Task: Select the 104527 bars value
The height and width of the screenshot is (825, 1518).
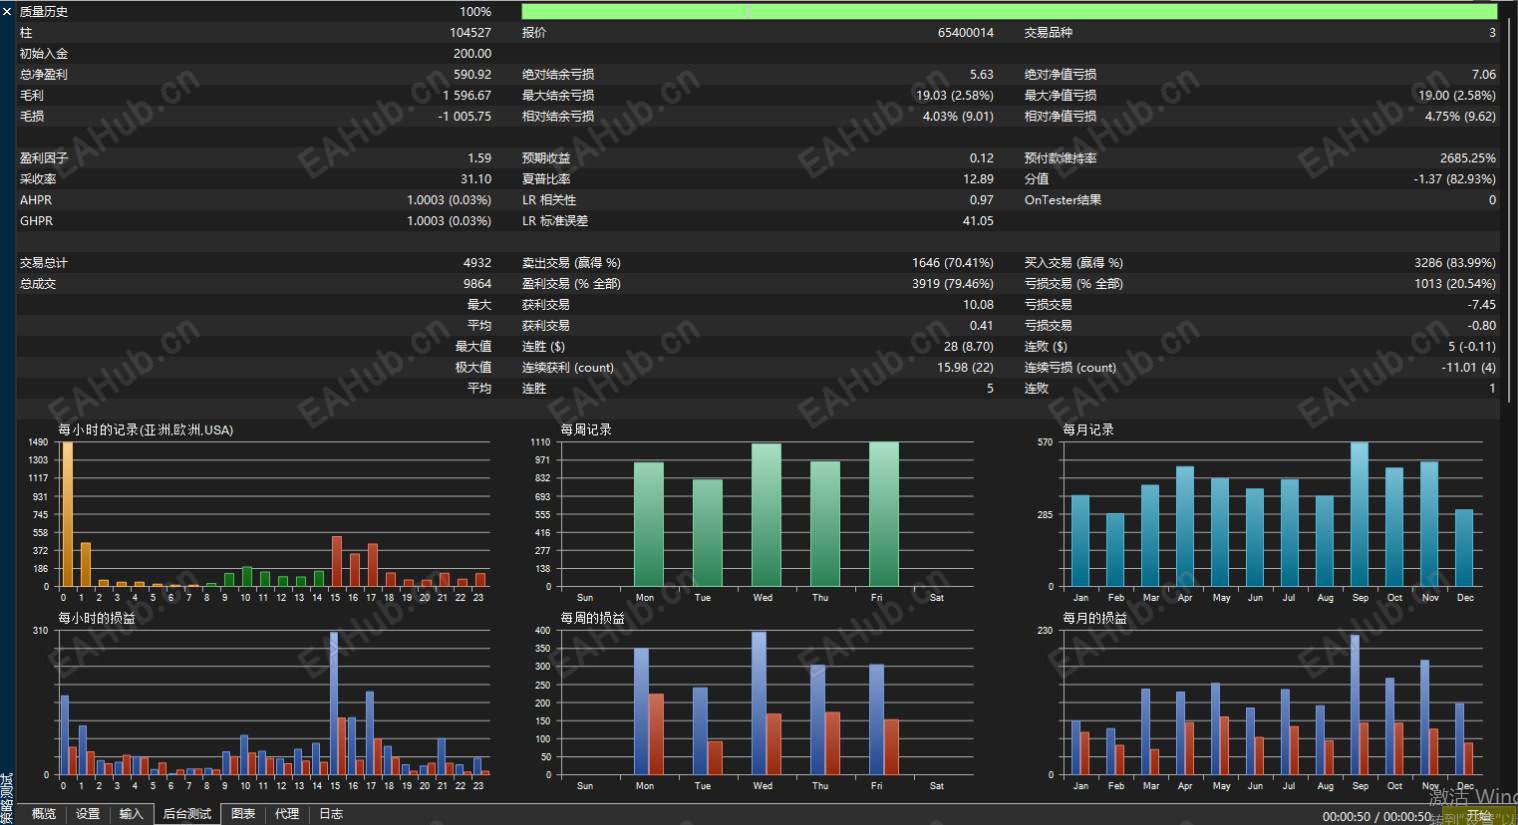Action: pos(471,33)
